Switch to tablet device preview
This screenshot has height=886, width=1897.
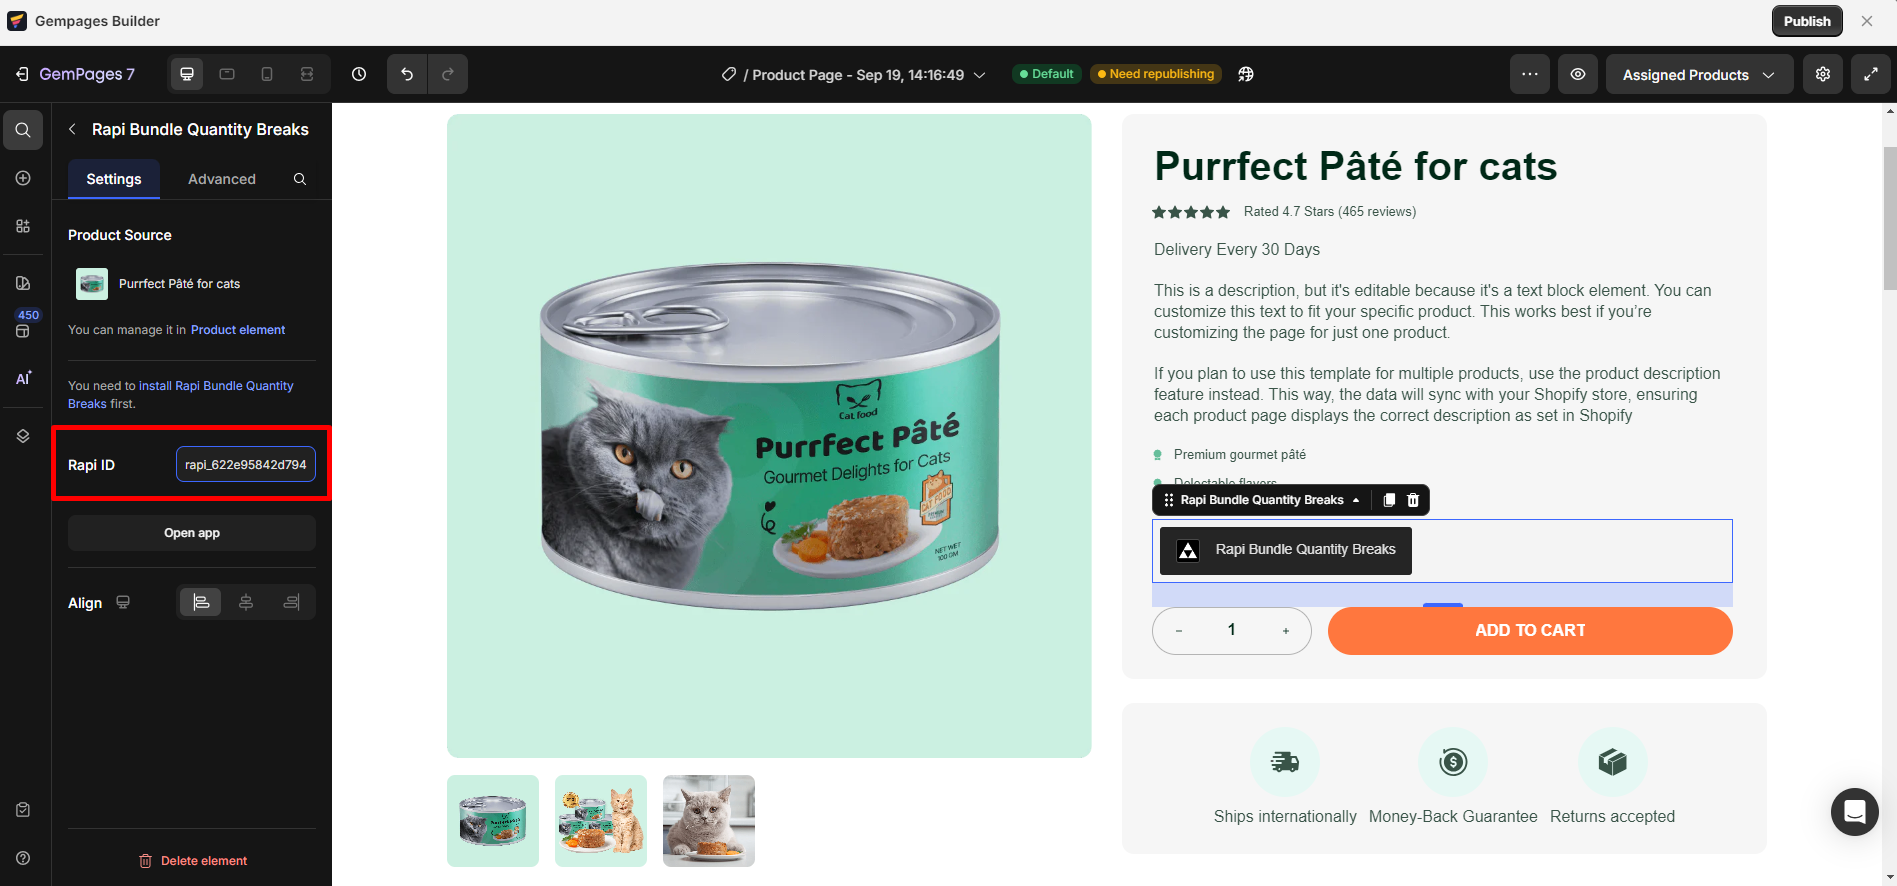tap(227, 74)
